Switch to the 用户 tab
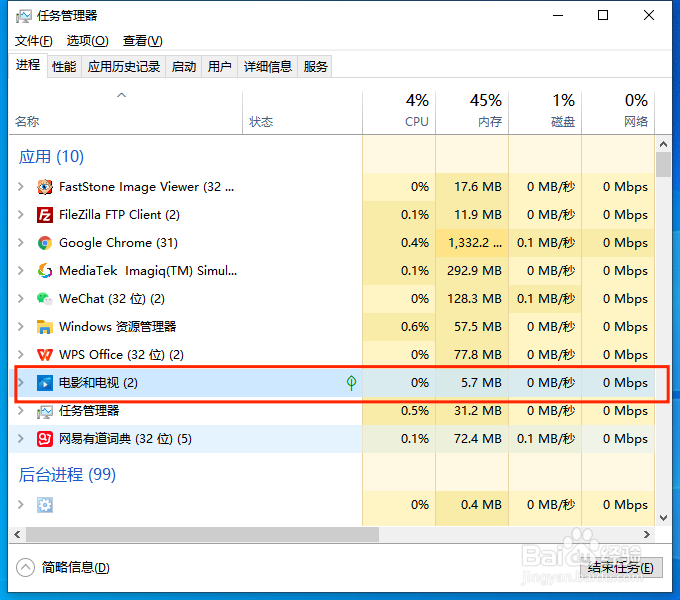This screenshot has width=680, height=600. (x=219, y=67)
